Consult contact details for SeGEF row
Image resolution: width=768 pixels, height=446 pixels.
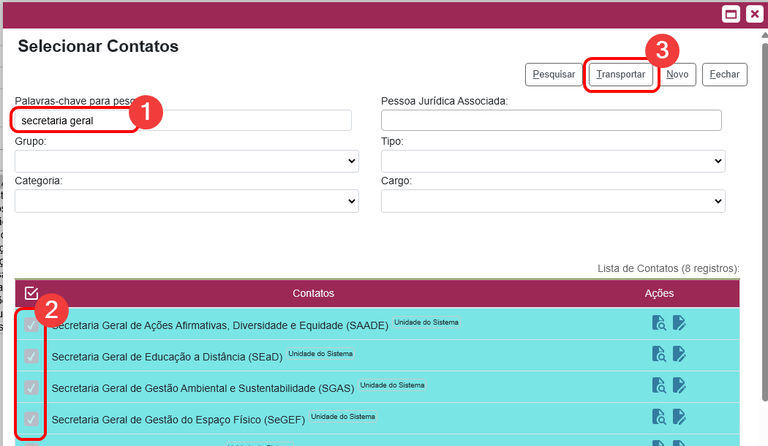pyautogui.click(x=659, y=417)
